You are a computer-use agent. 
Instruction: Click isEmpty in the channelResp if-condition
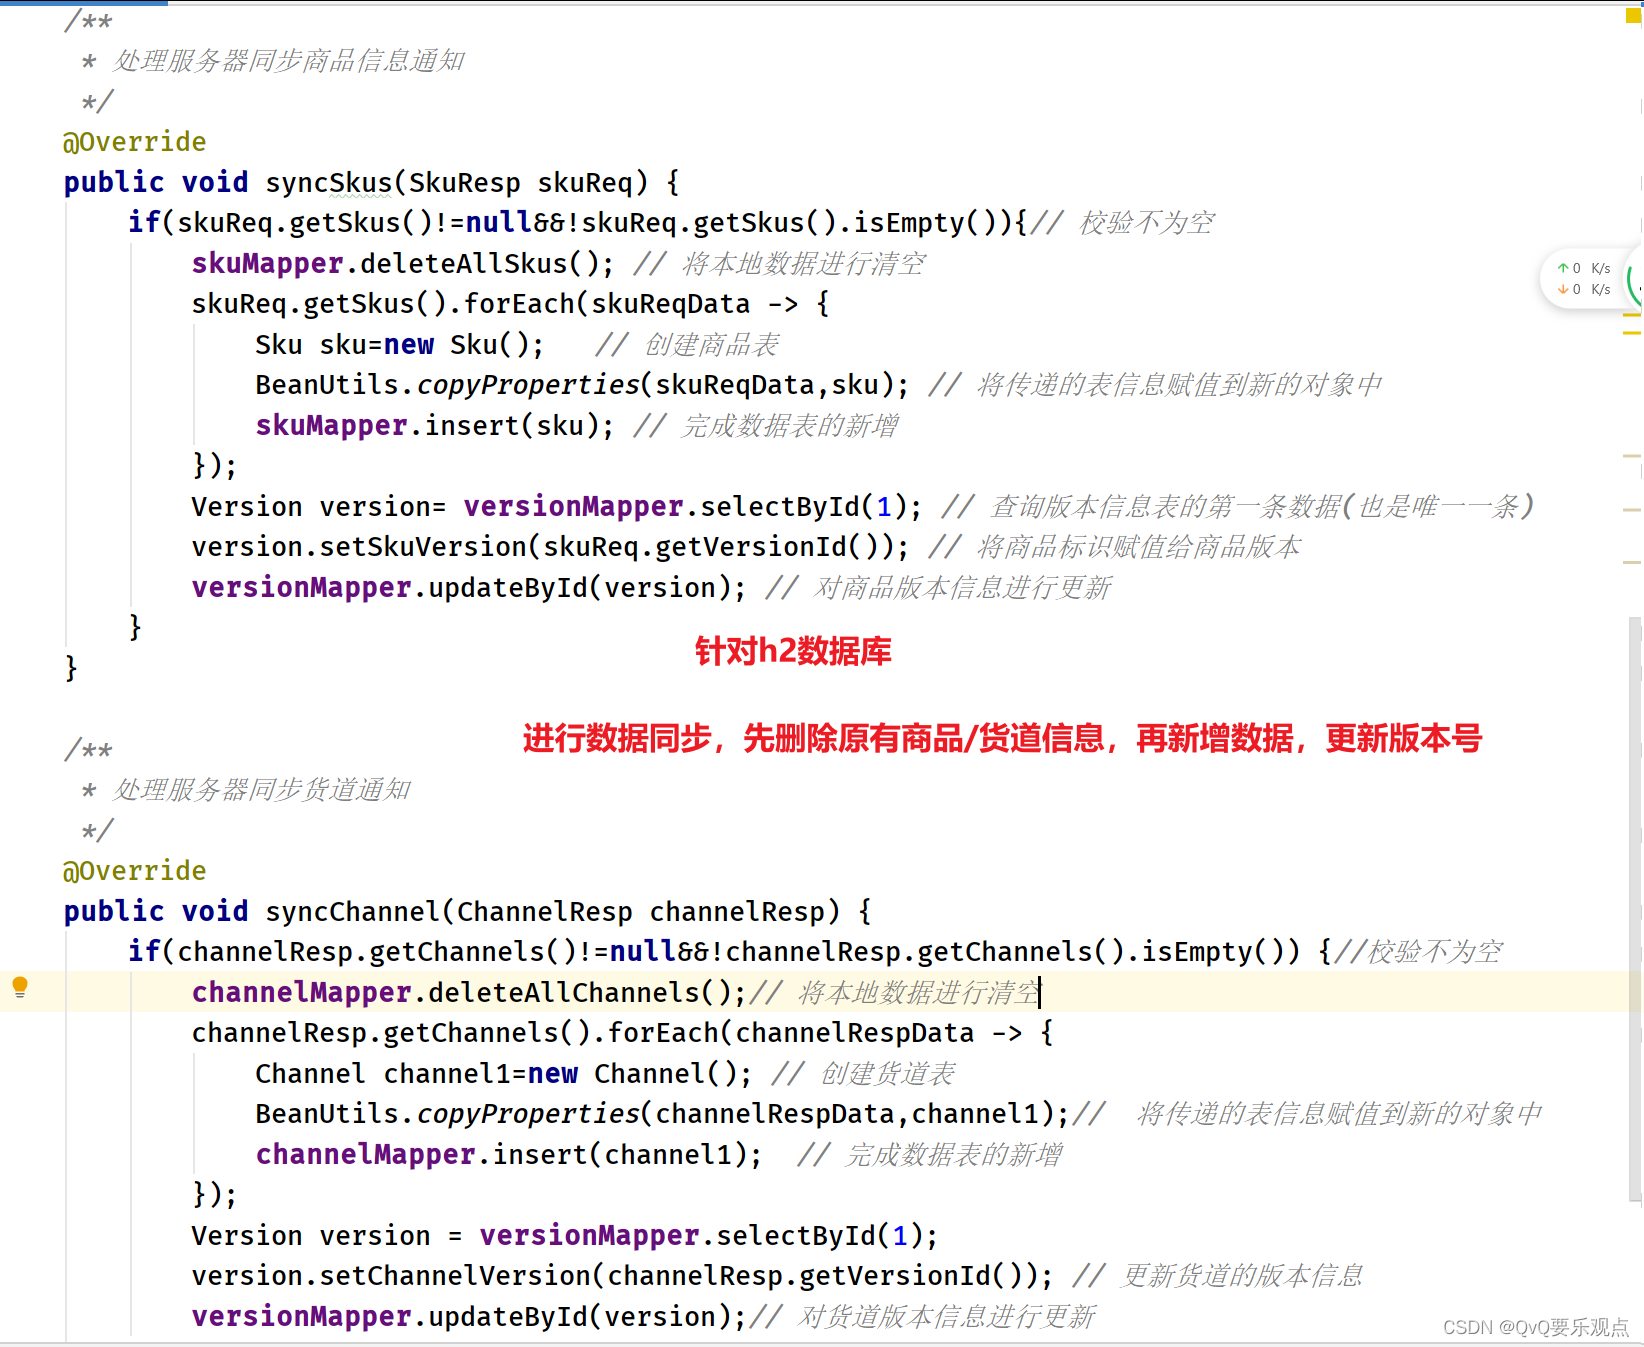click(x=1197, y=952)
